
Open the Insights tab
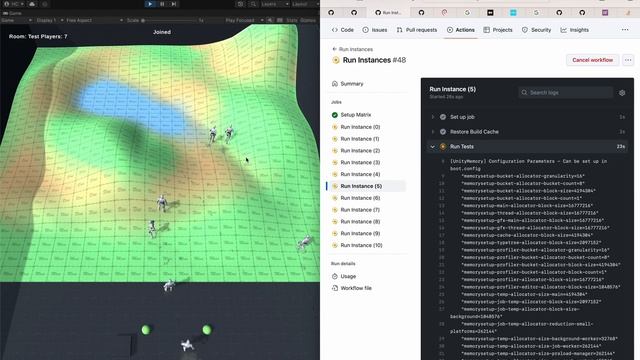574,30
